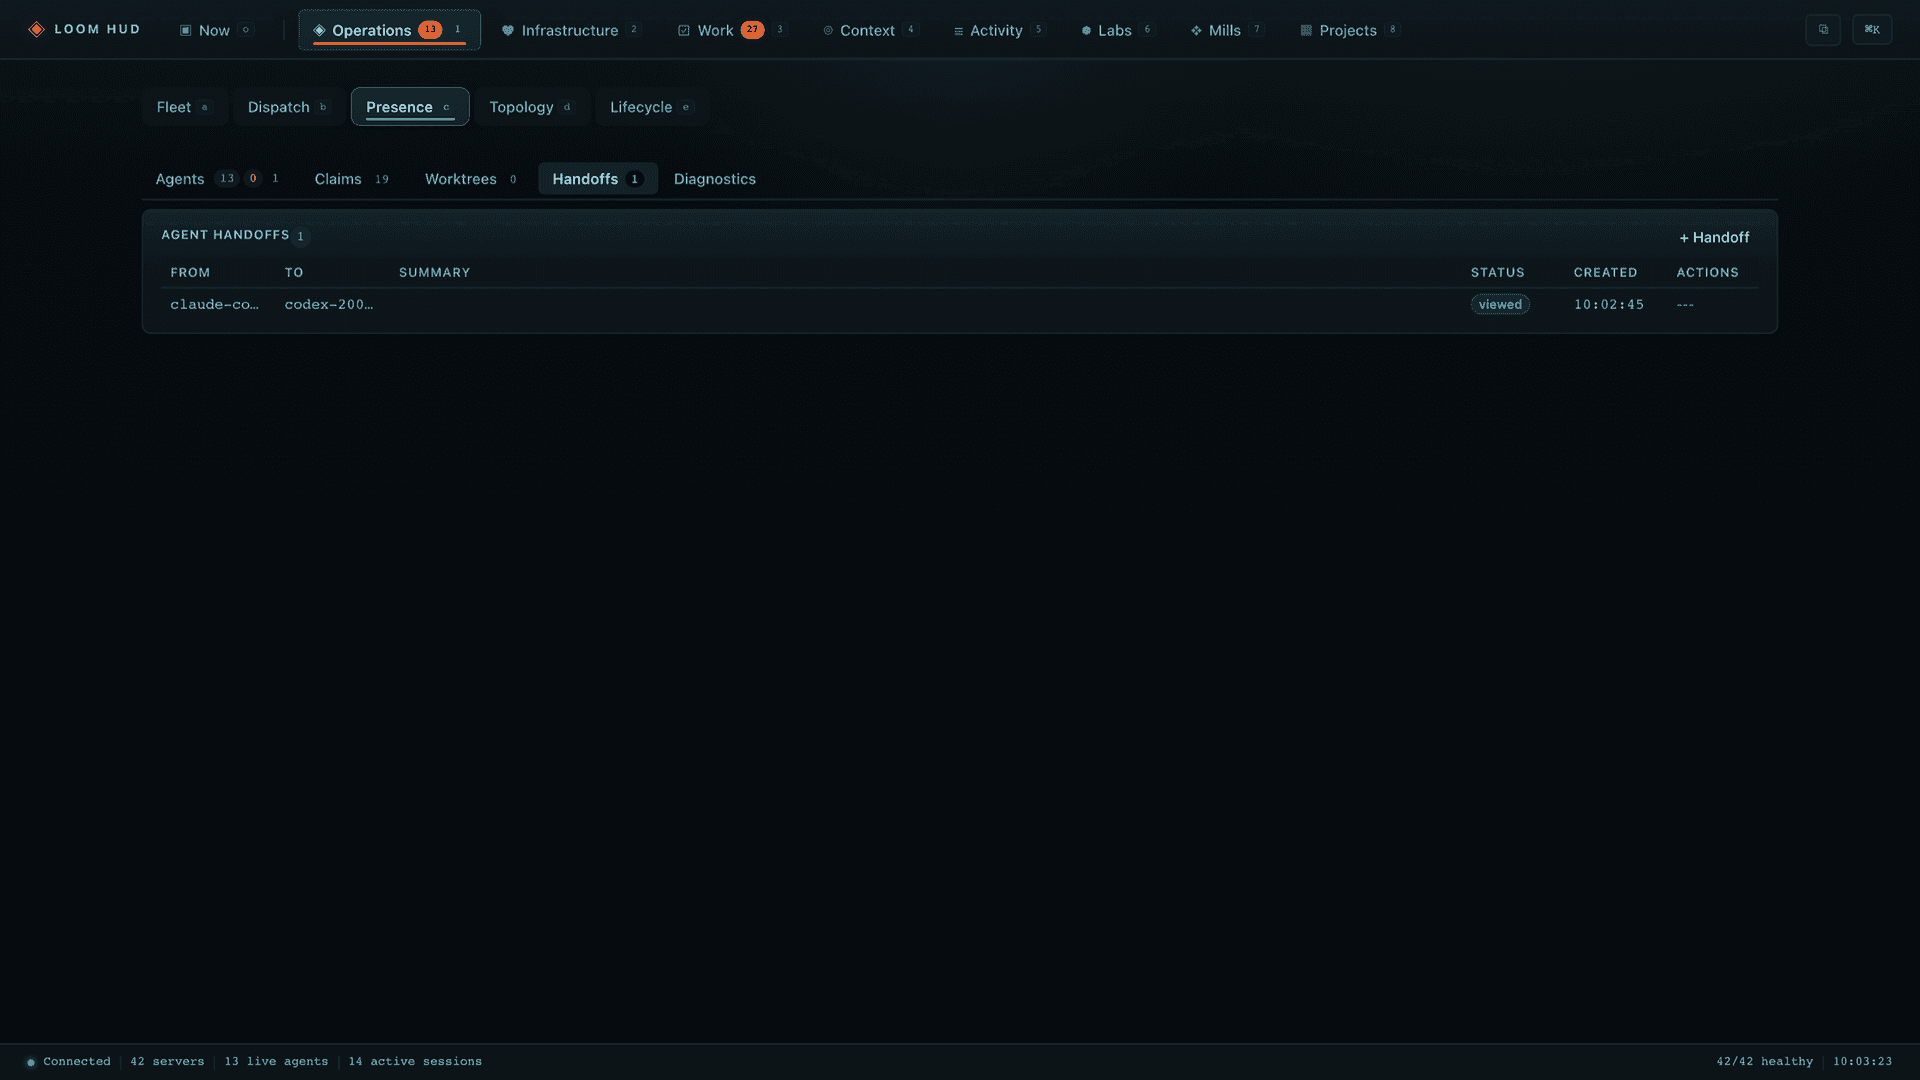This screenshot has width=1920, height=1080.
Task: Click the 42 servers status entry
Action: pos(167,1062)
